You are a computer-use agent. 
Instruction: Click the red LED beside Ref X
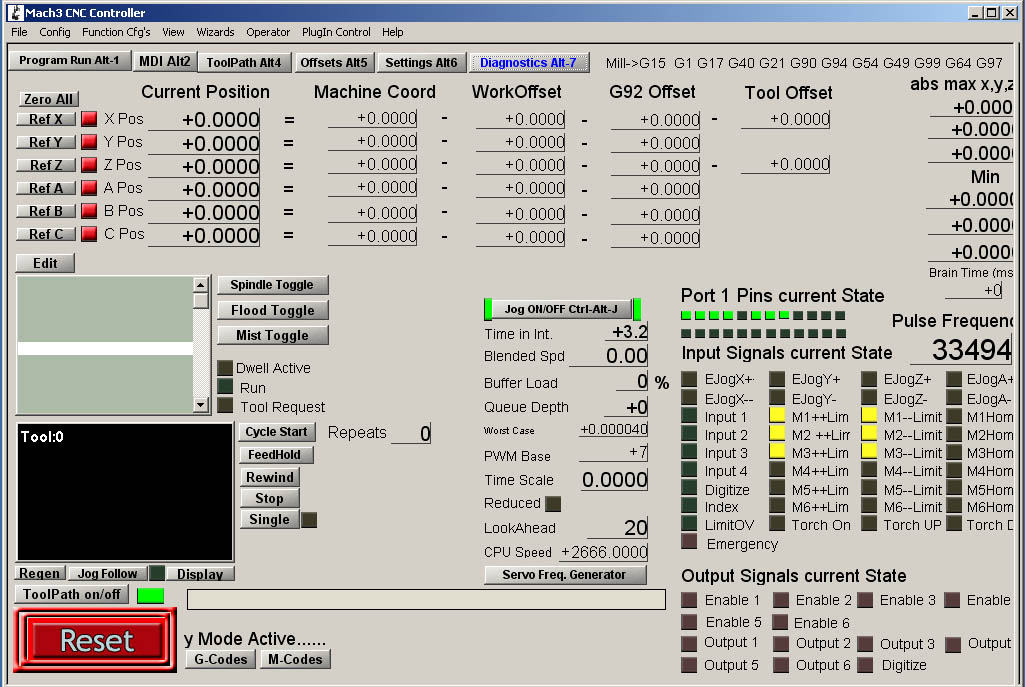pyautogui.click(x=89, y=119)
